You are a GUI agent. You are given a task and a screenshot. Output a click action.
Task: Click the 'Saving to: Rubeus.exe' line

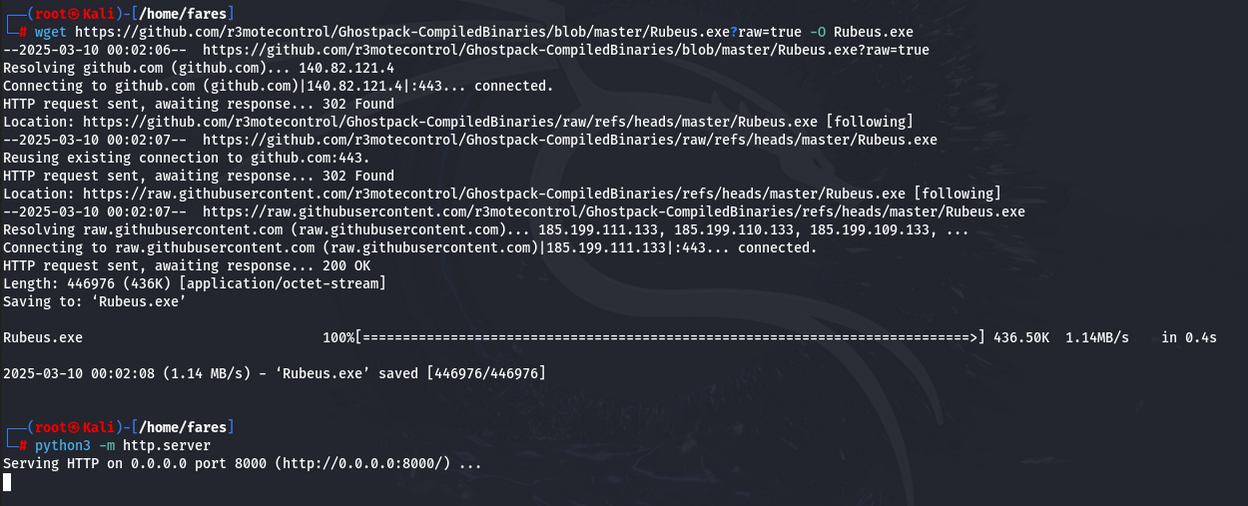point(94,302)
